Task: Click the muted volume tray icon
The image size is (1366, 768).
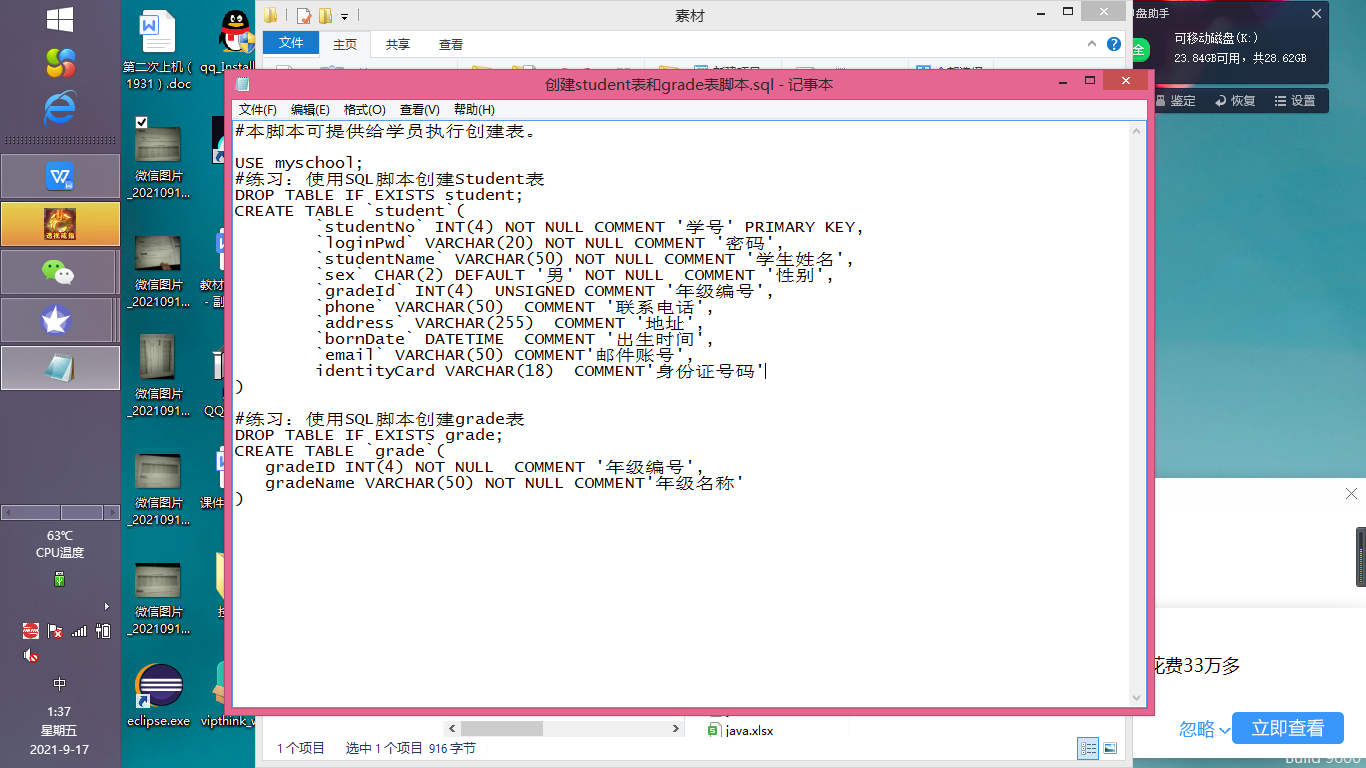Action: [31, 655]
